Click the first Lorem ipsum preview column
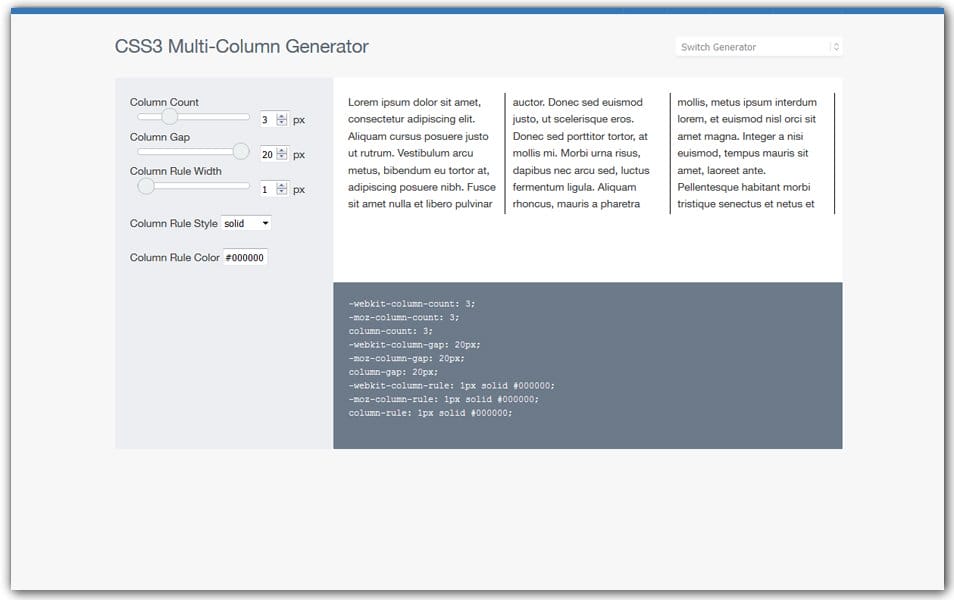The height and width of the screenshot is (600, 954). click(x=420, y=150)
